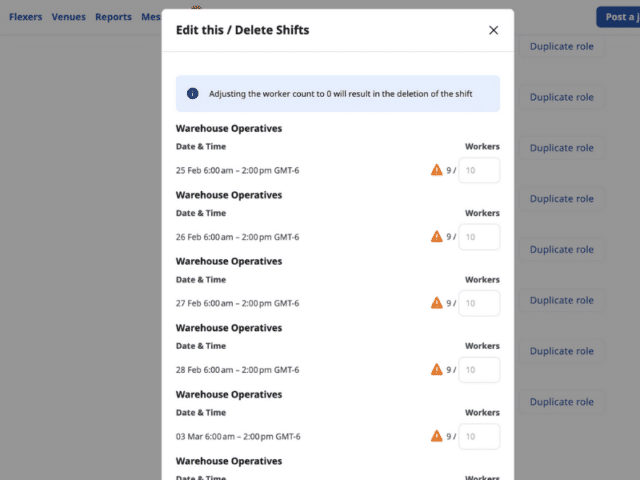Click warning icon for 03 Mar shift
The image size is (640, 480).
click(436, 436)
